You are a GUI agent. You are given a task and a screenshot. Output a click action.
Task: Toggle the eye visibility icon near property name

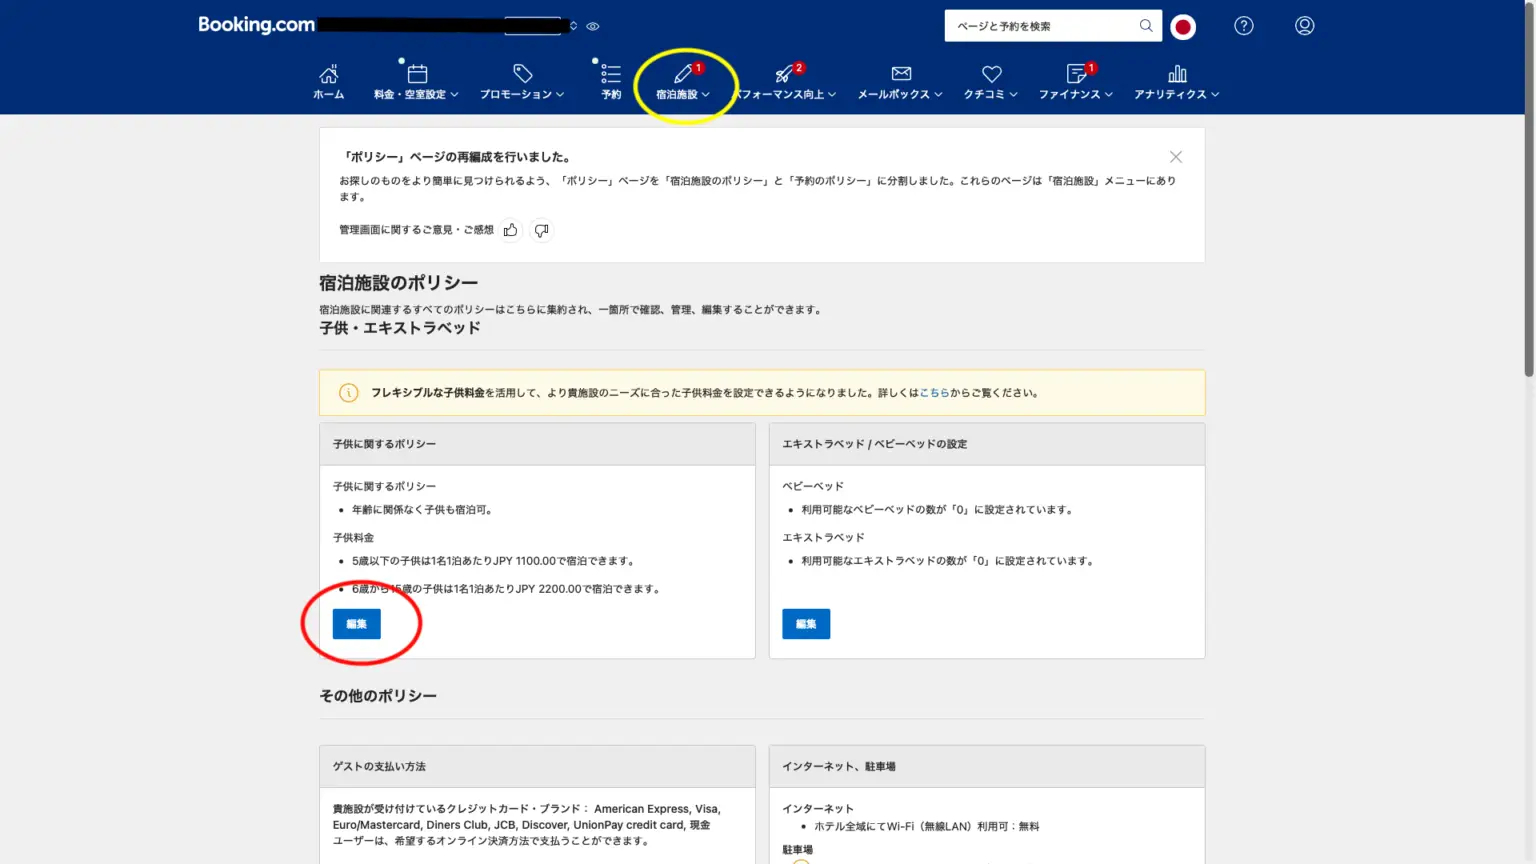click(593, 26)
